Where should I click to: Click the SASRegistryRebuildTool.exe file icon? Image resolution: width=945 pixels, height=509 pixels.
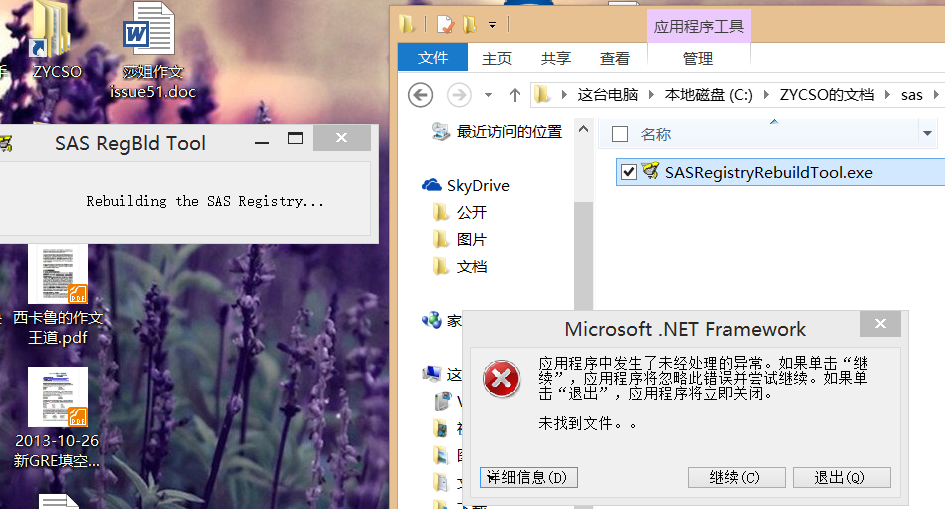pyautogui.click(x=650, y=171)
